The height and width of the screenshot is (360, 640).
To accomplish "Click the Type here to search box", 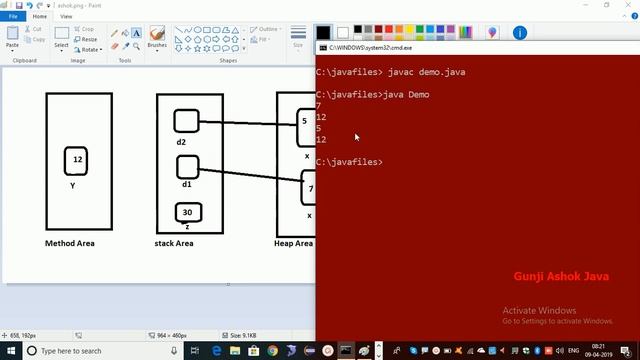I will pyautogui.click(x=104, y=351).
